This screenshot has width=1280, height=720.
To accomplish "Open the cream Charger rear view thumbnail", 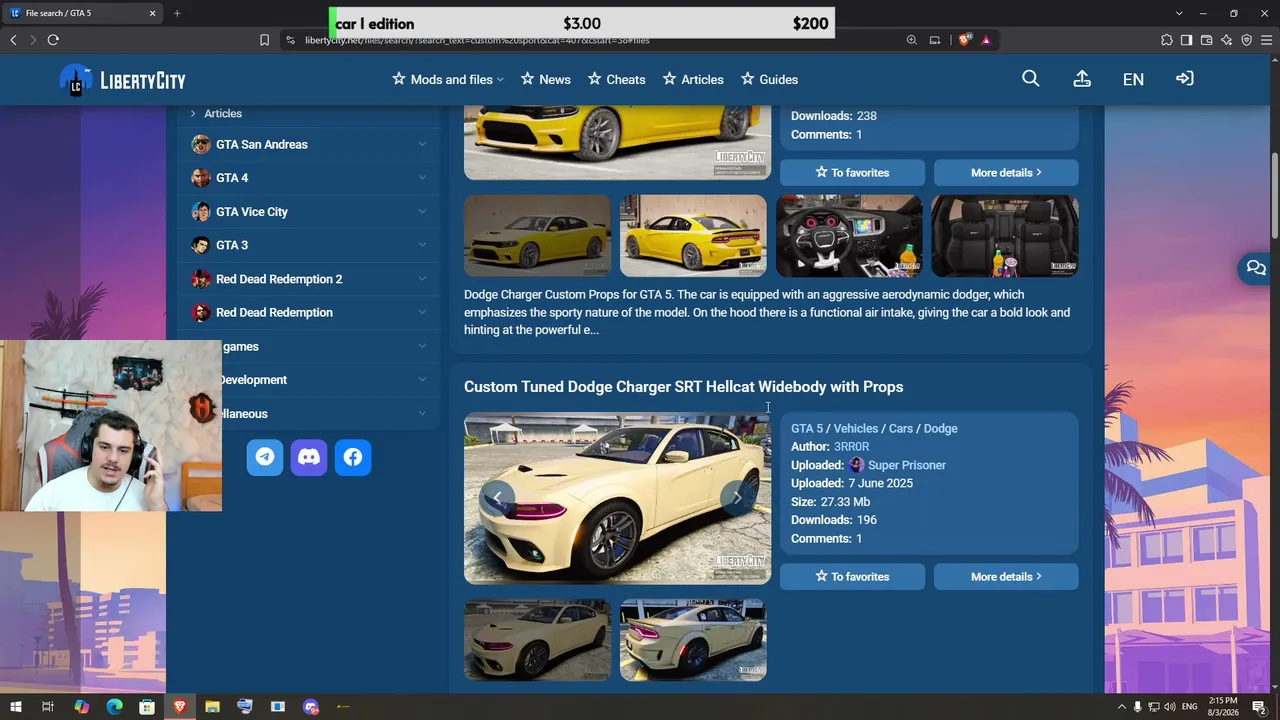I will [x=693, y=640].
